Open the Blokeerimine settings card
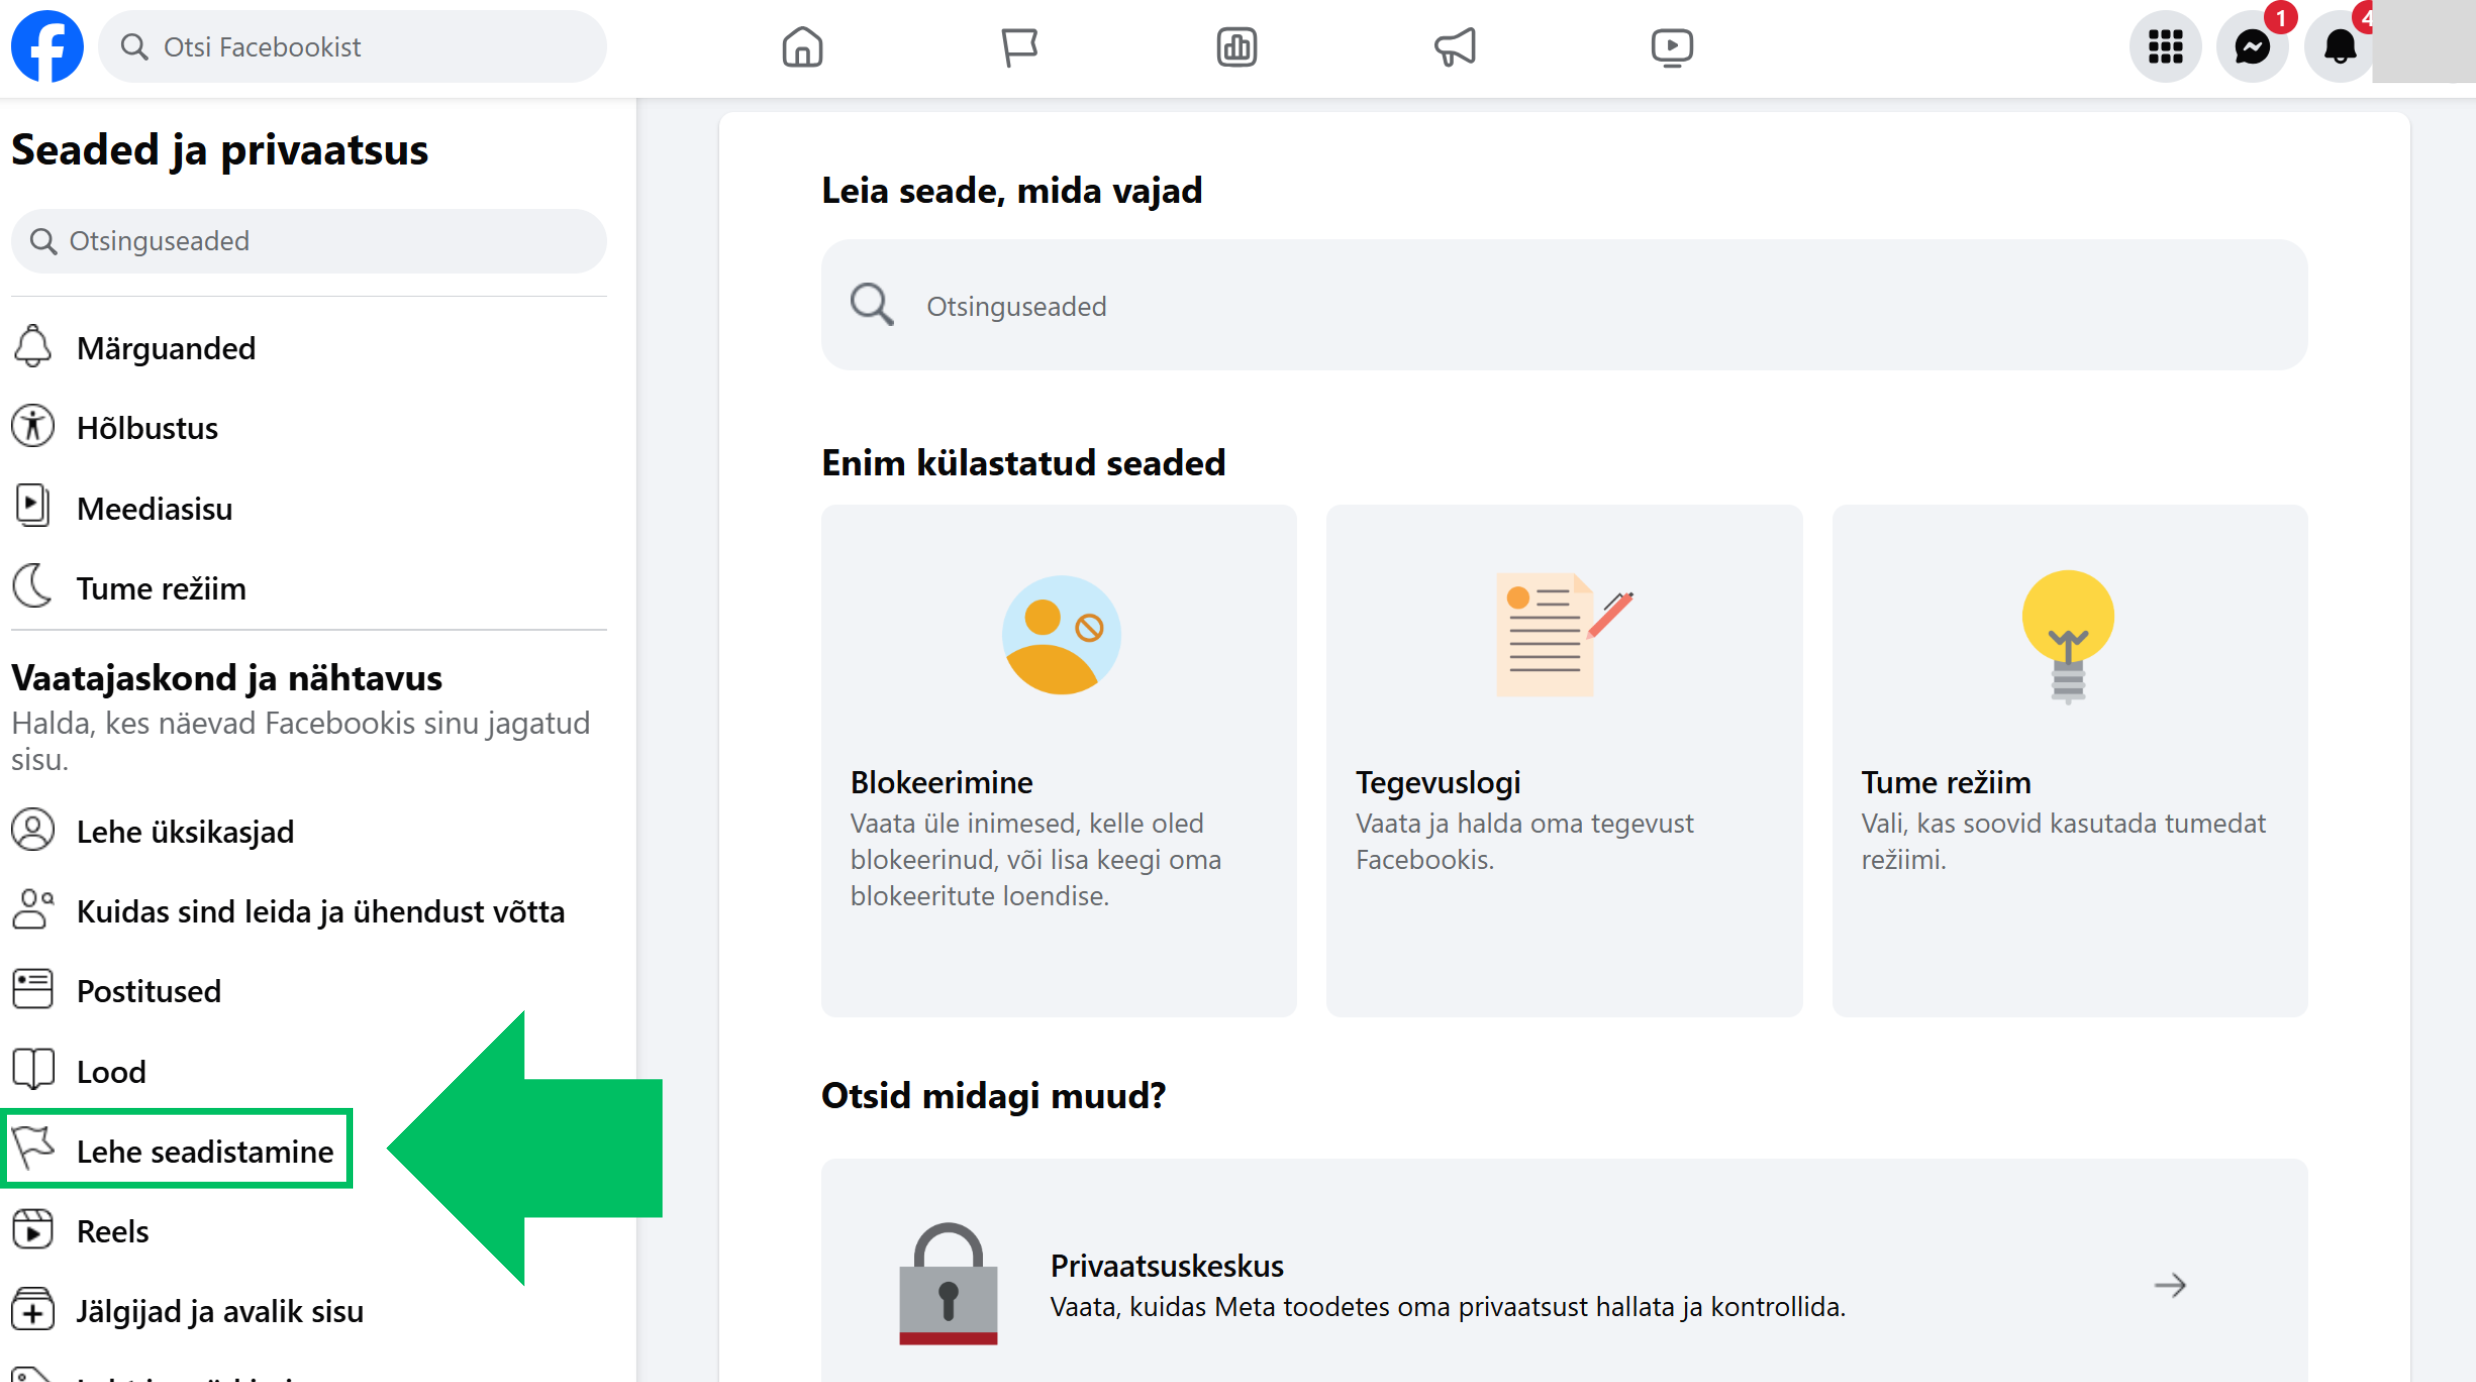 click(1059, 760)
